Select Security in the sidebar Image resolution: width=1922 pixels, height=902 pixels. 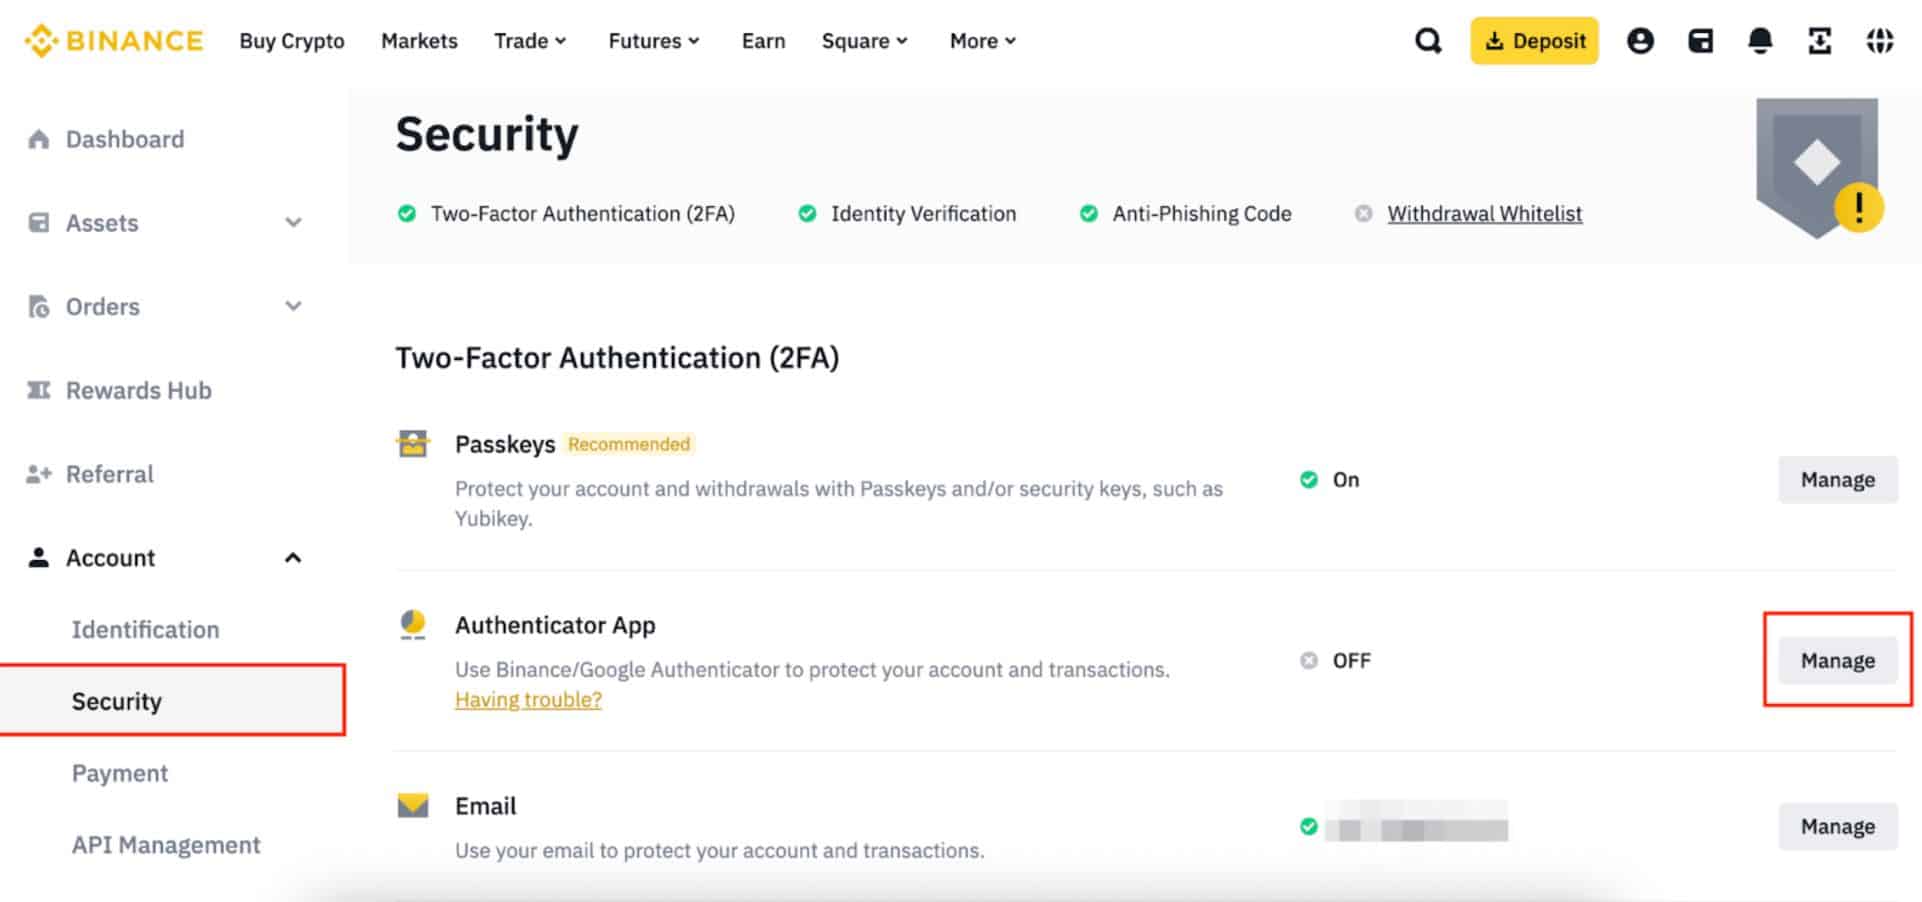[117, 701]
